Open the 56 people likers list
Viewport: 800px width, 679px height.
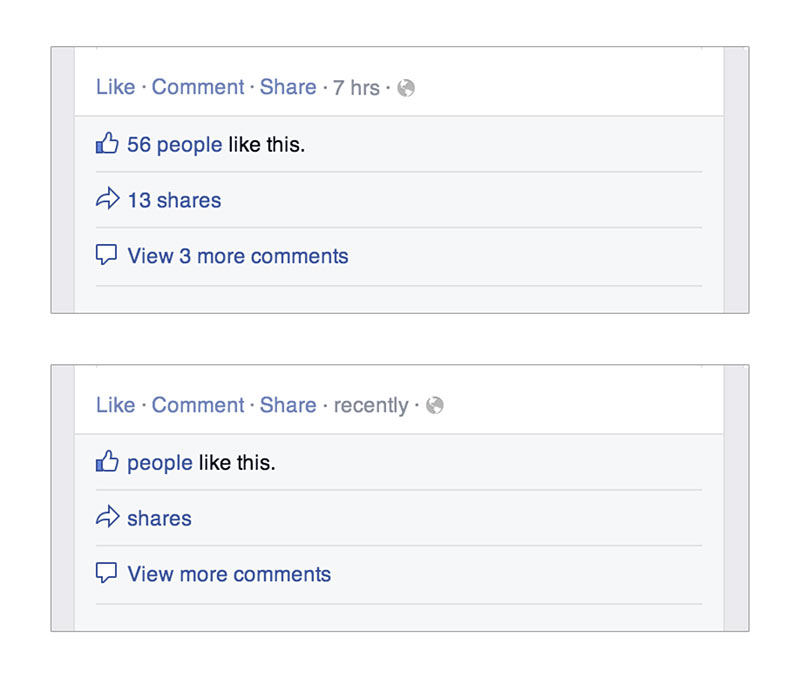pos(174,145)
